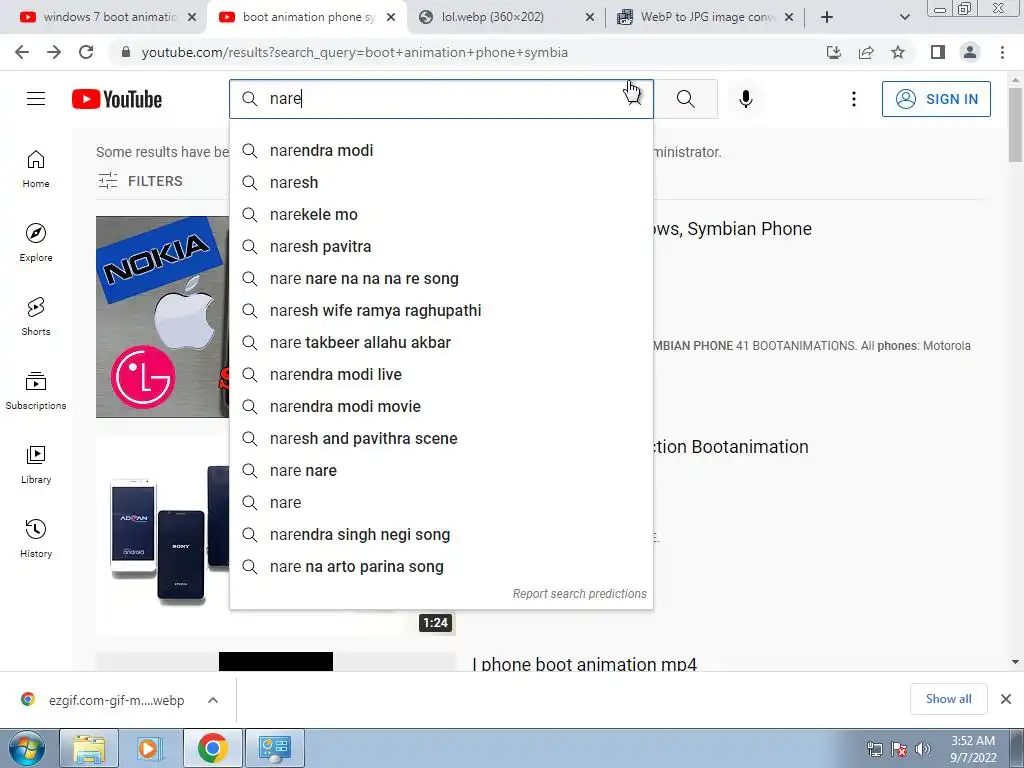Click install/download page icon in address bar
Screen dimensions: 1024x768
834,52
